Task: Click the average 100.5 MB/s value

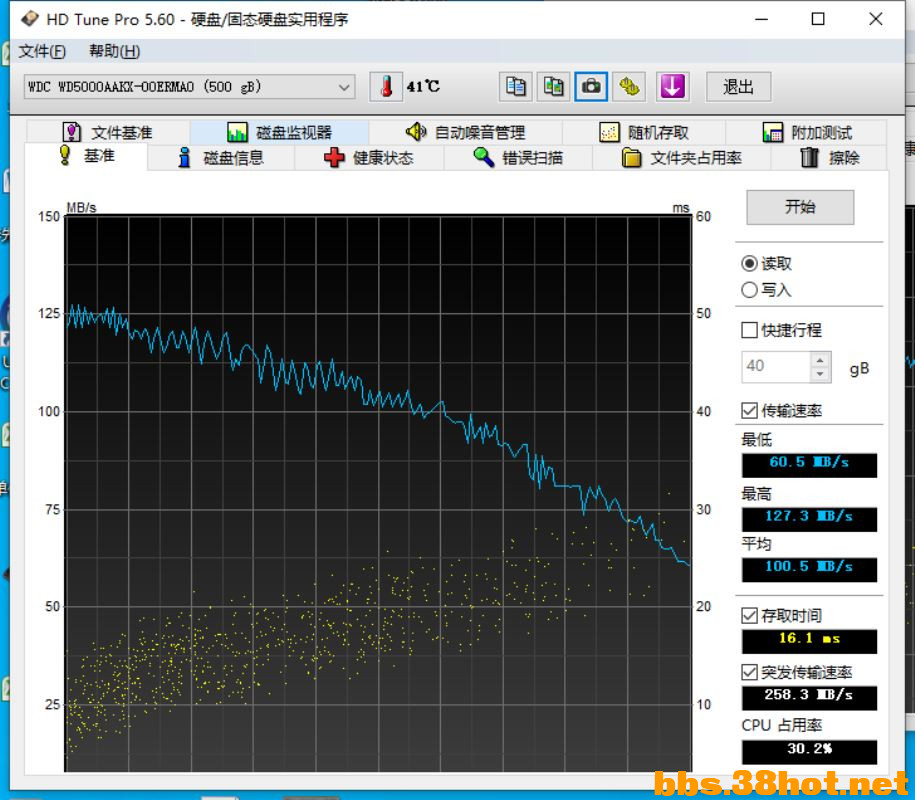Action: [x=809, y=570]
